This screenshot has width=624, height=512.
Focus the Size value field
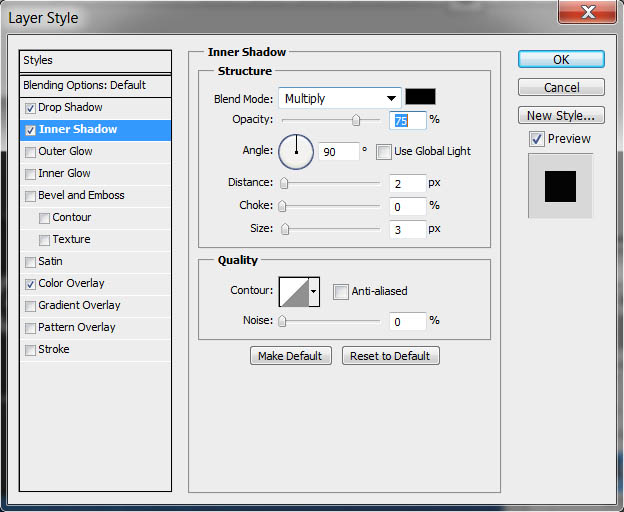click(x=408, y=230)
